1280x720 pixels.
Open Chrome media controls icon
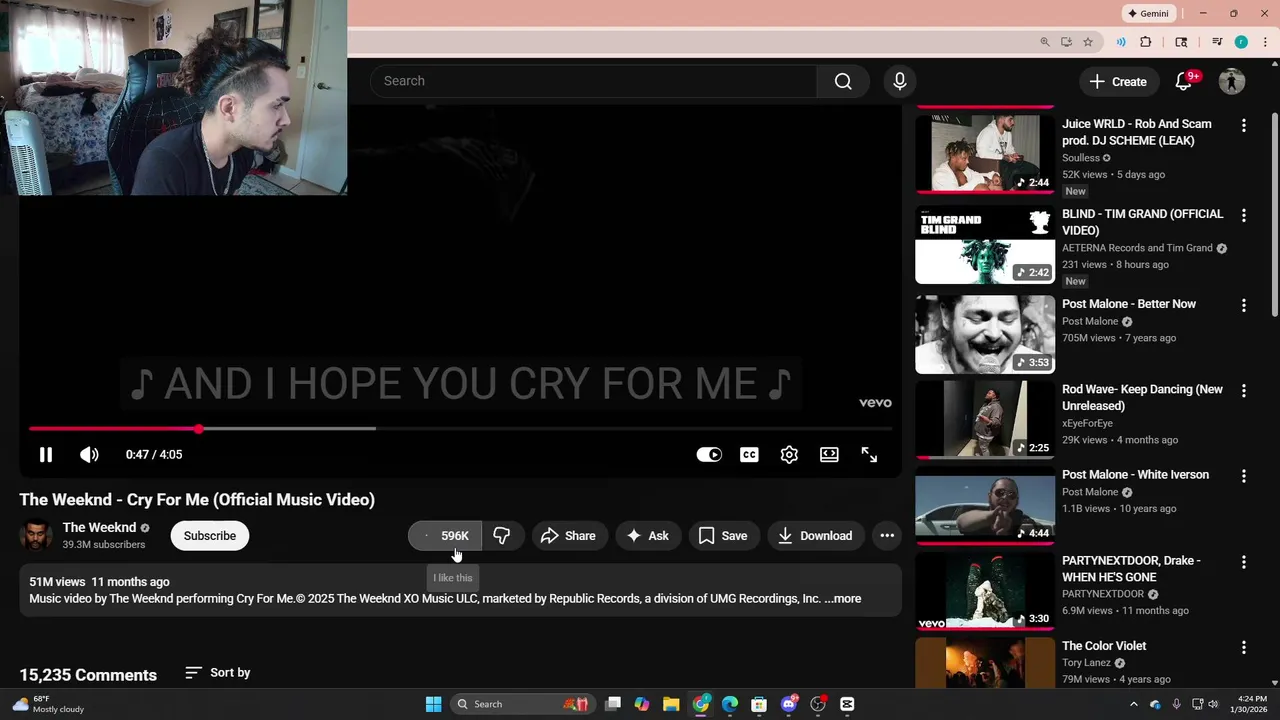[x=1217, y=42]
